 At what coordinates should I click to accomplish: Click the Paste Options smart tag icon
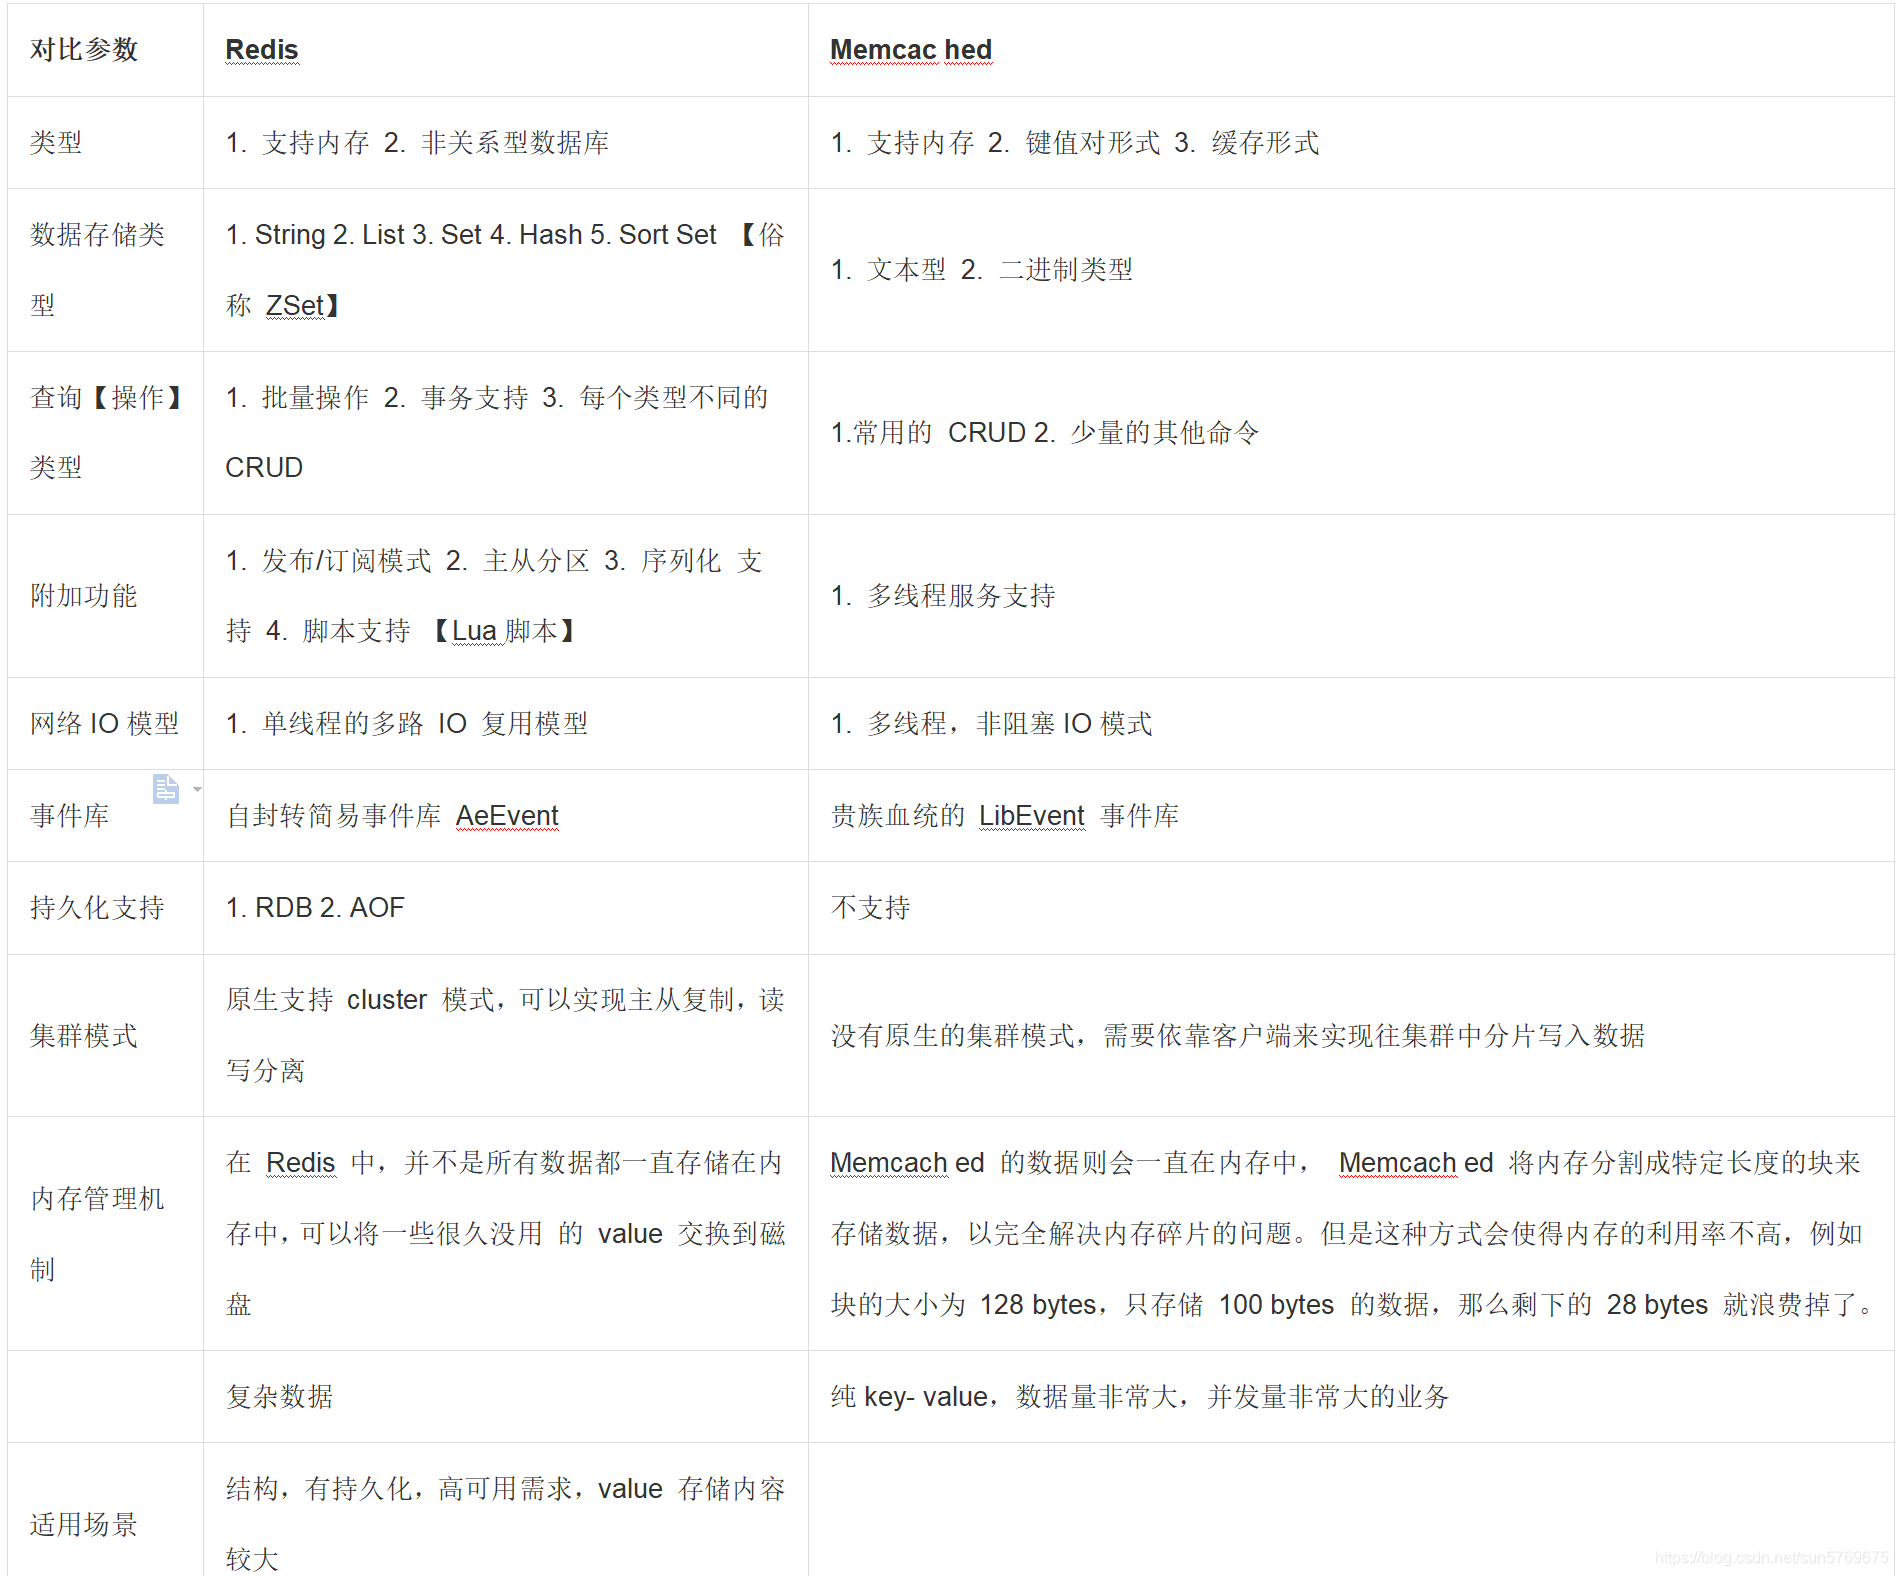166,790
